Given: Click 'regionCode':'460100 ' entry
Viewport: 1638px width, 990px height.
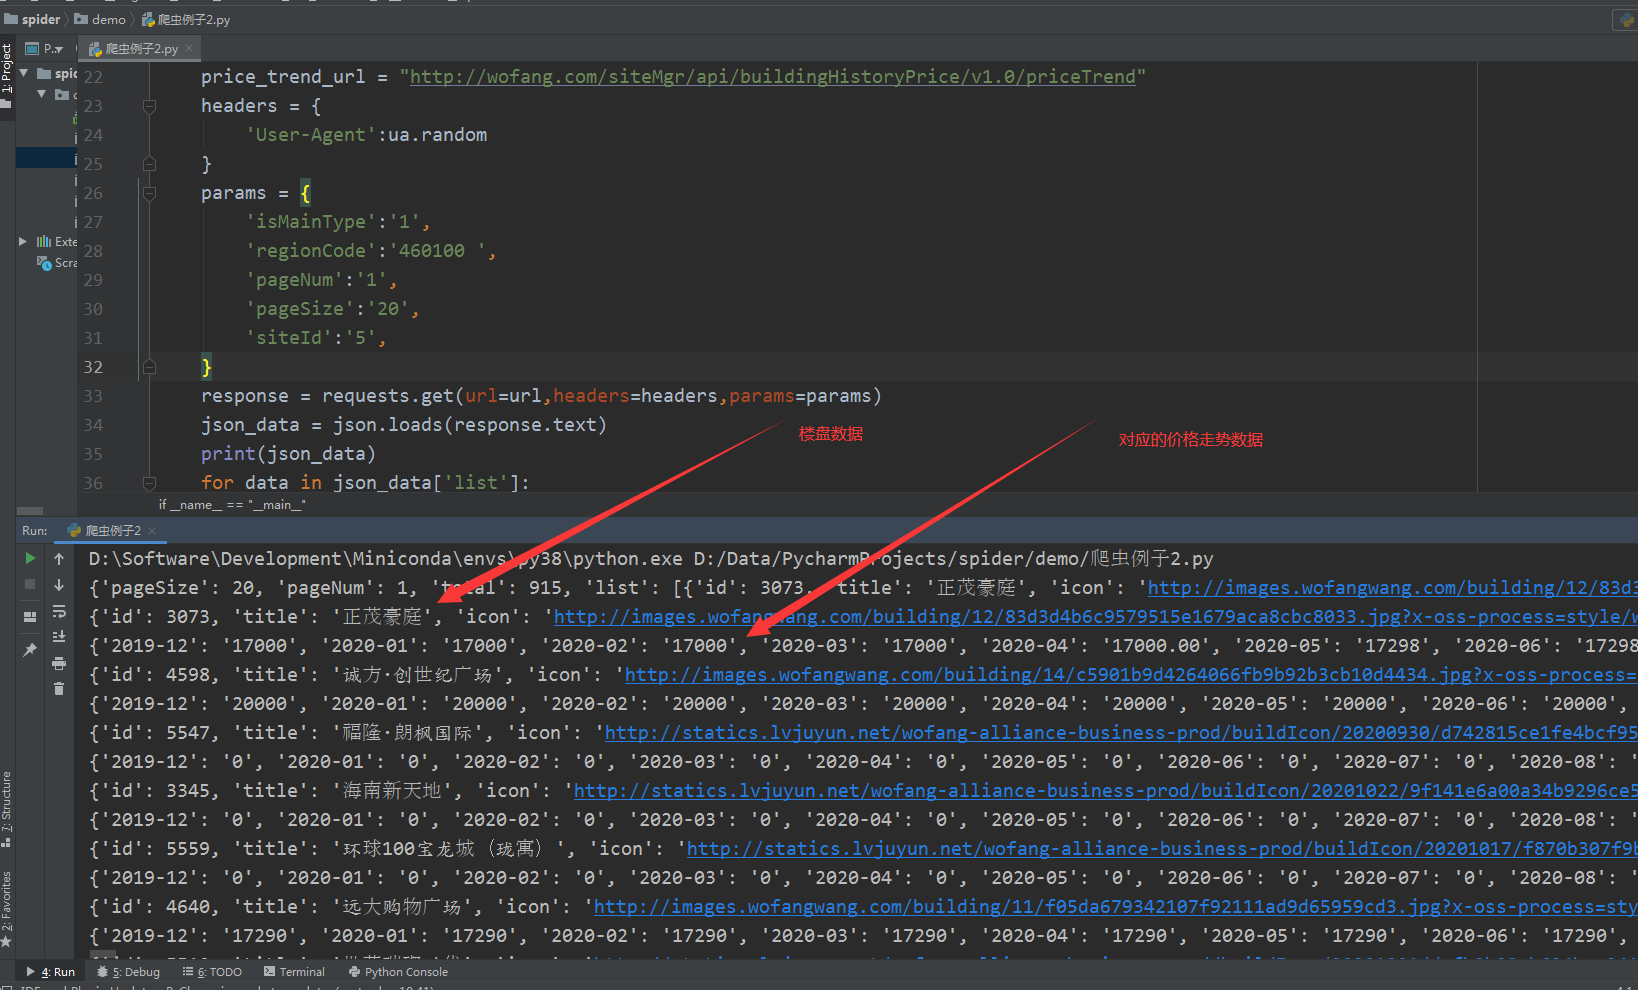Looking at the screenshot, I should pyautogui.click(x=371, y=251).
